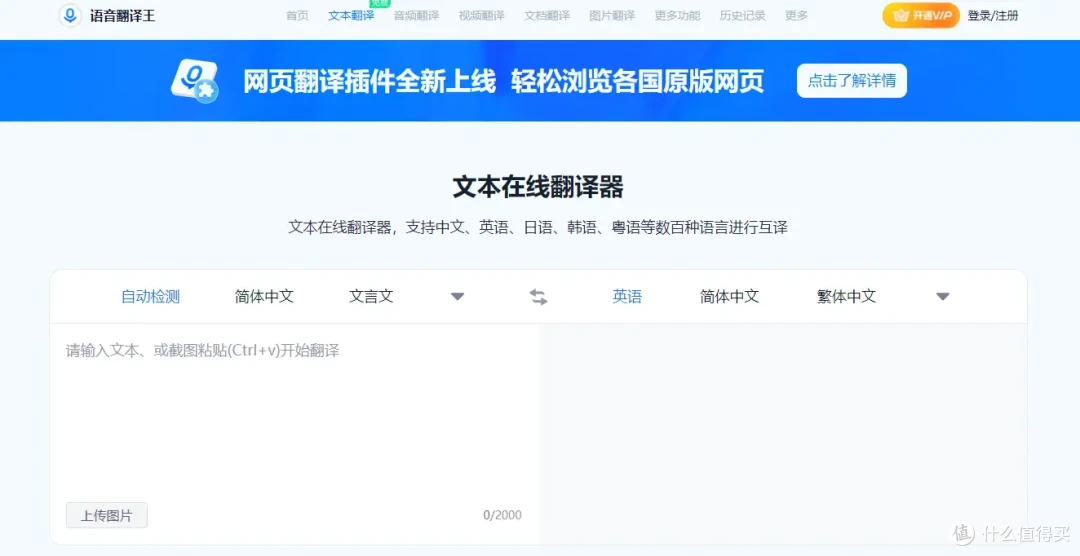Switch to 文本翻译 tab
The image size is (1080, 556).
click(x=351, y=15)
